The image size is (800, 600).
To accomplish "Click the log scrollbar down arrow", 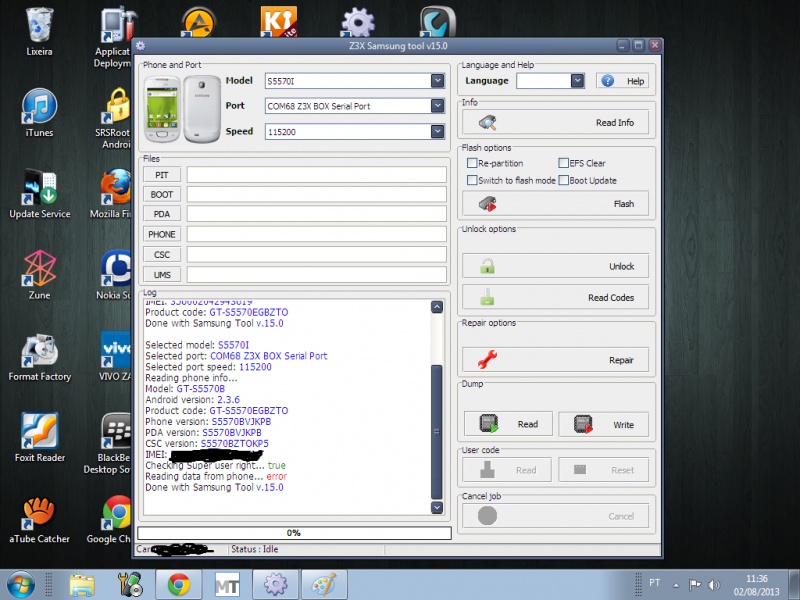I will (x=437, y=507).
